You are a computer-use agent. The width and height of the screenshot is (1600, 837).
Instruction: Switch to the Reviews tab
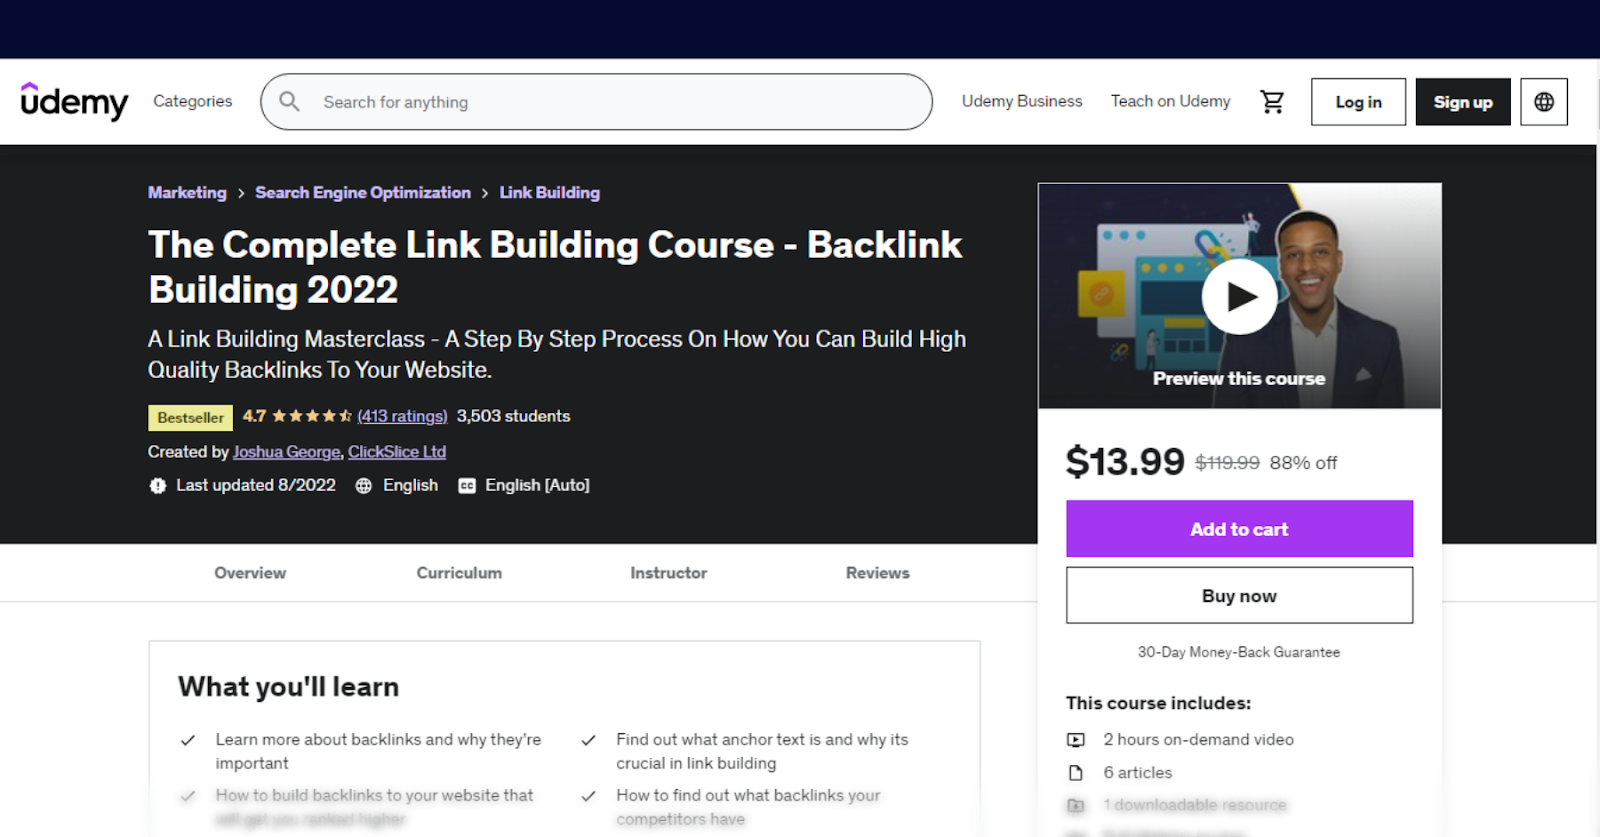point(878,573)
